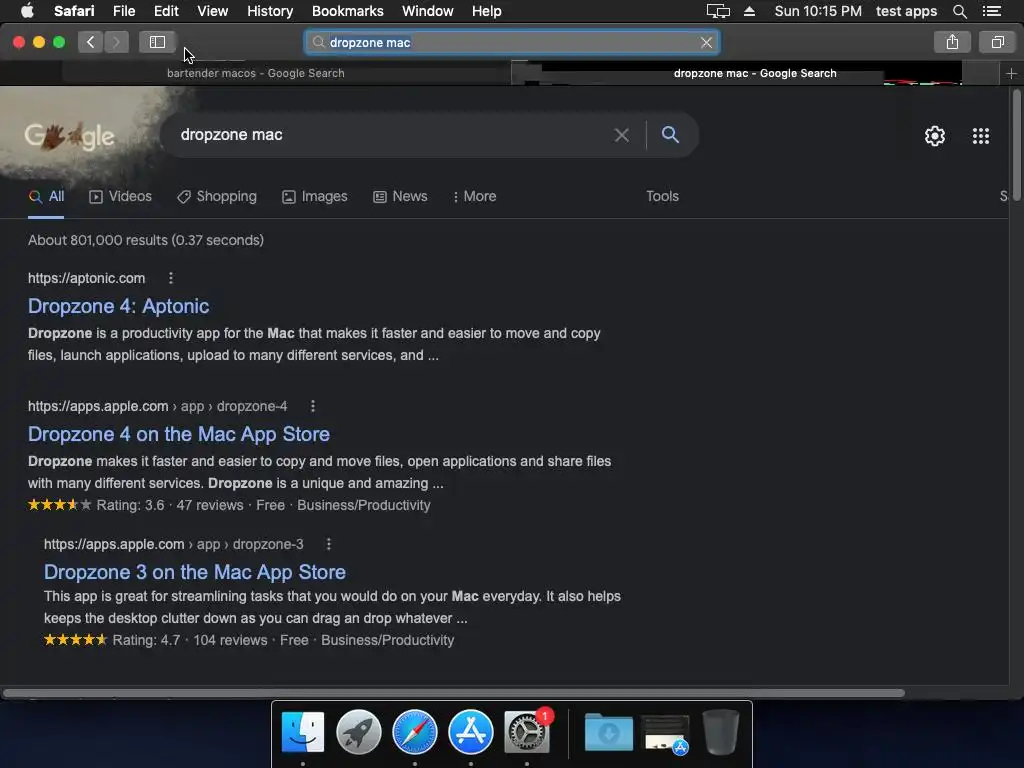Open options for aptonic.com result
This screenshot has width=1024, height=768.
pos(171,278)
